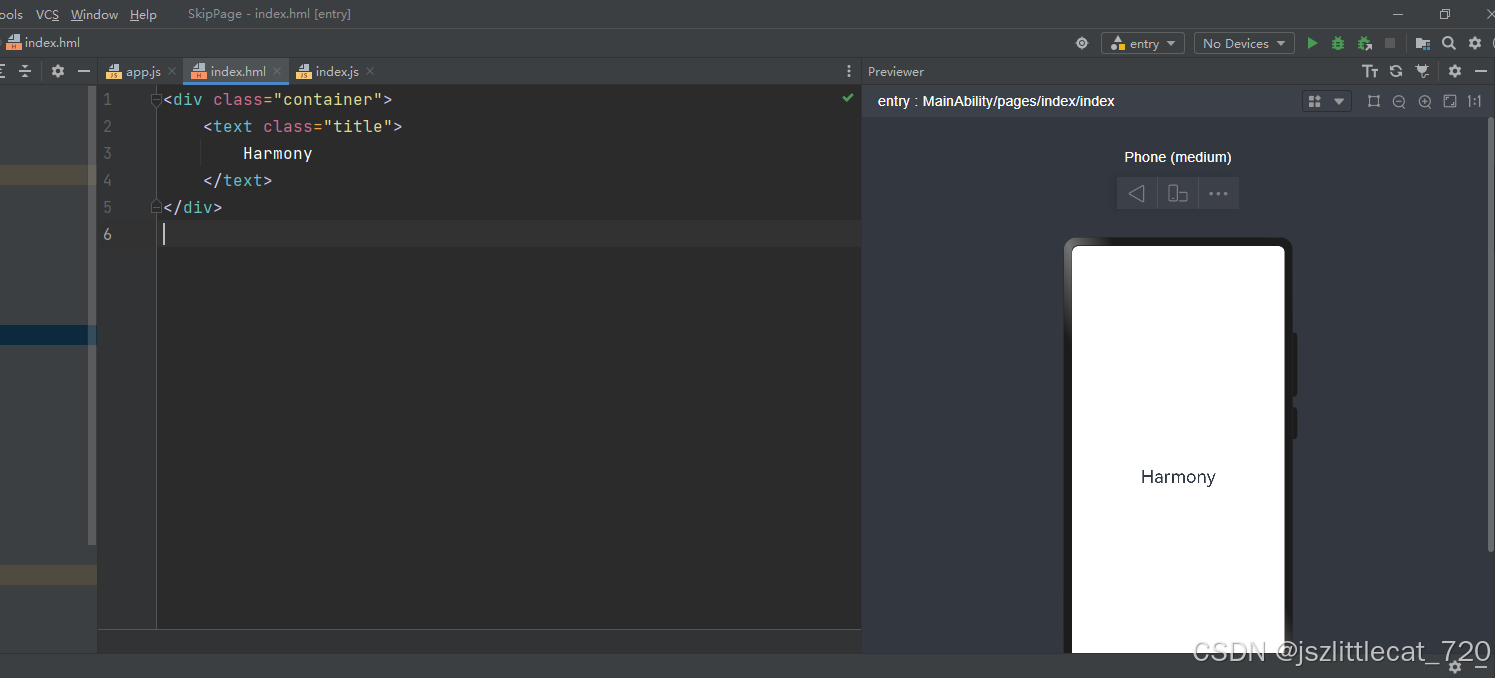Image resolution: width=1495 pixels, height=678 pixels.
Task: Open the three-dots more options for phone preview
Action: (x=1218, y=193)
